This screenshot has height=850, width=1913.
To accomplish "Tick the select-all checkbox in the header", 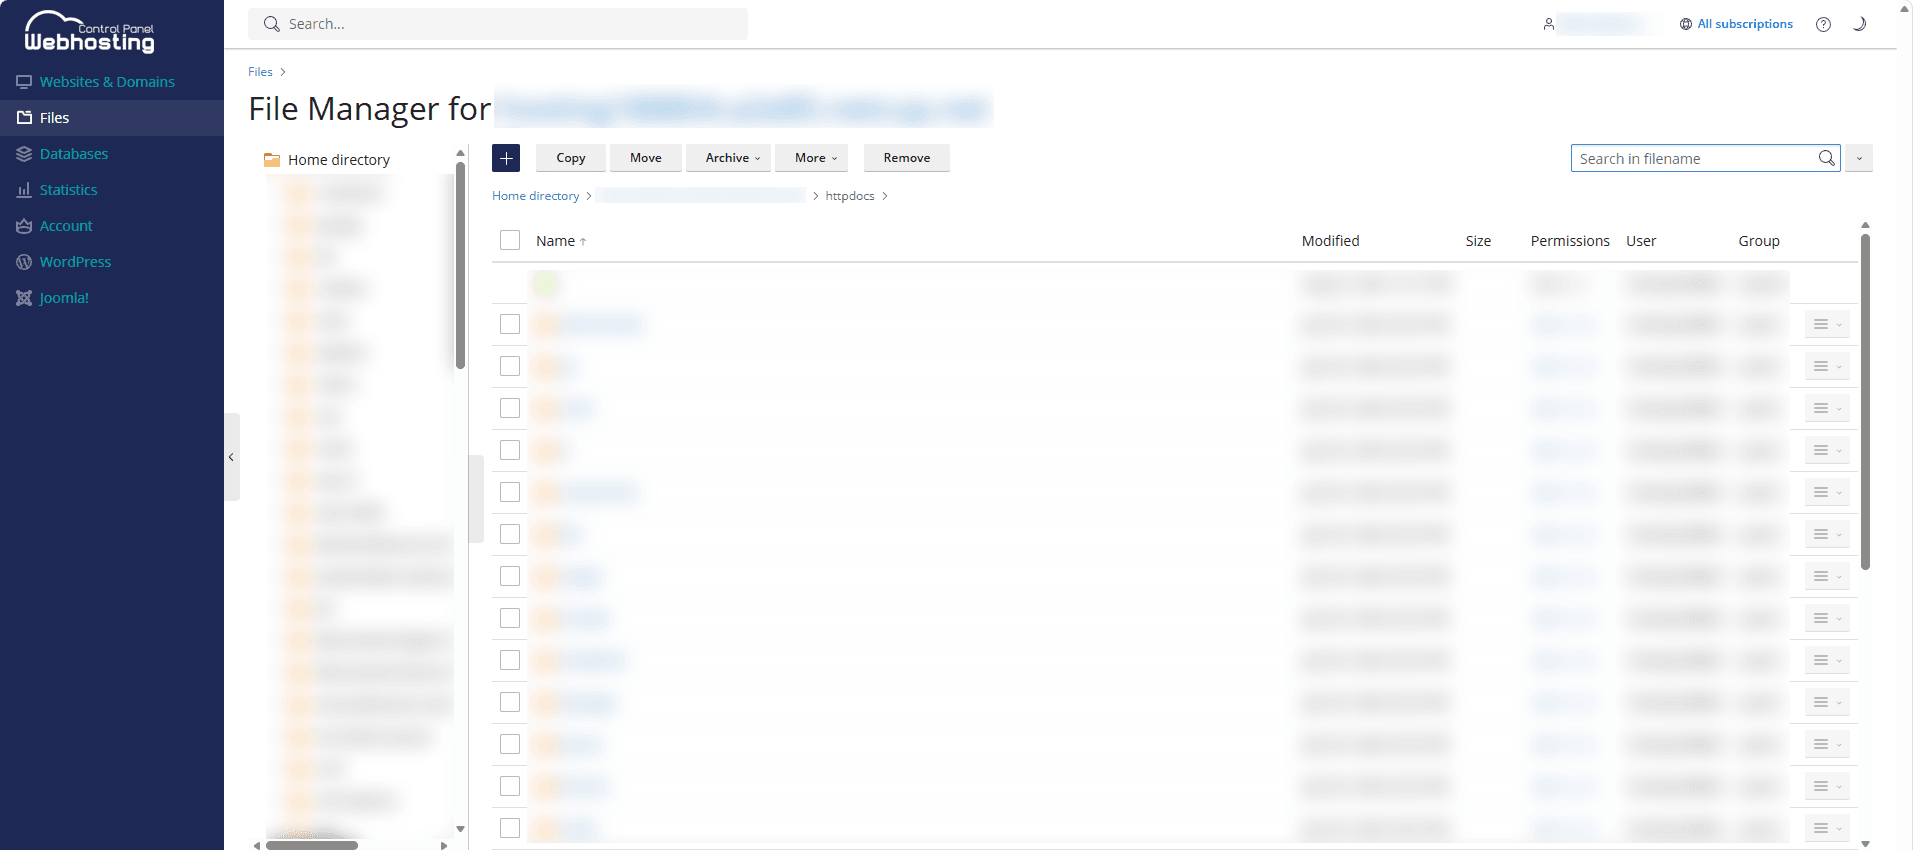I will [510, 240].
